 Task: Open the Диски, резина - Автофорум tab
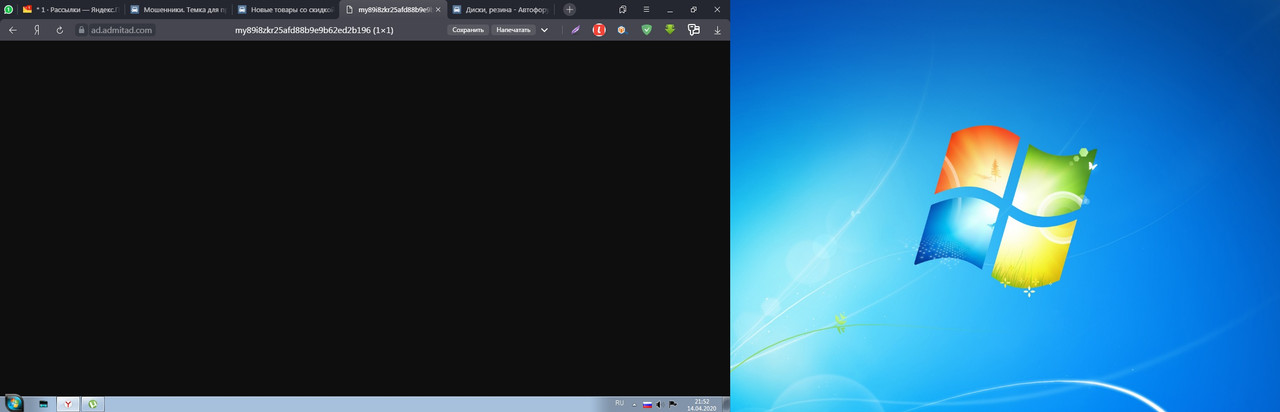click(x=500, y=9)
